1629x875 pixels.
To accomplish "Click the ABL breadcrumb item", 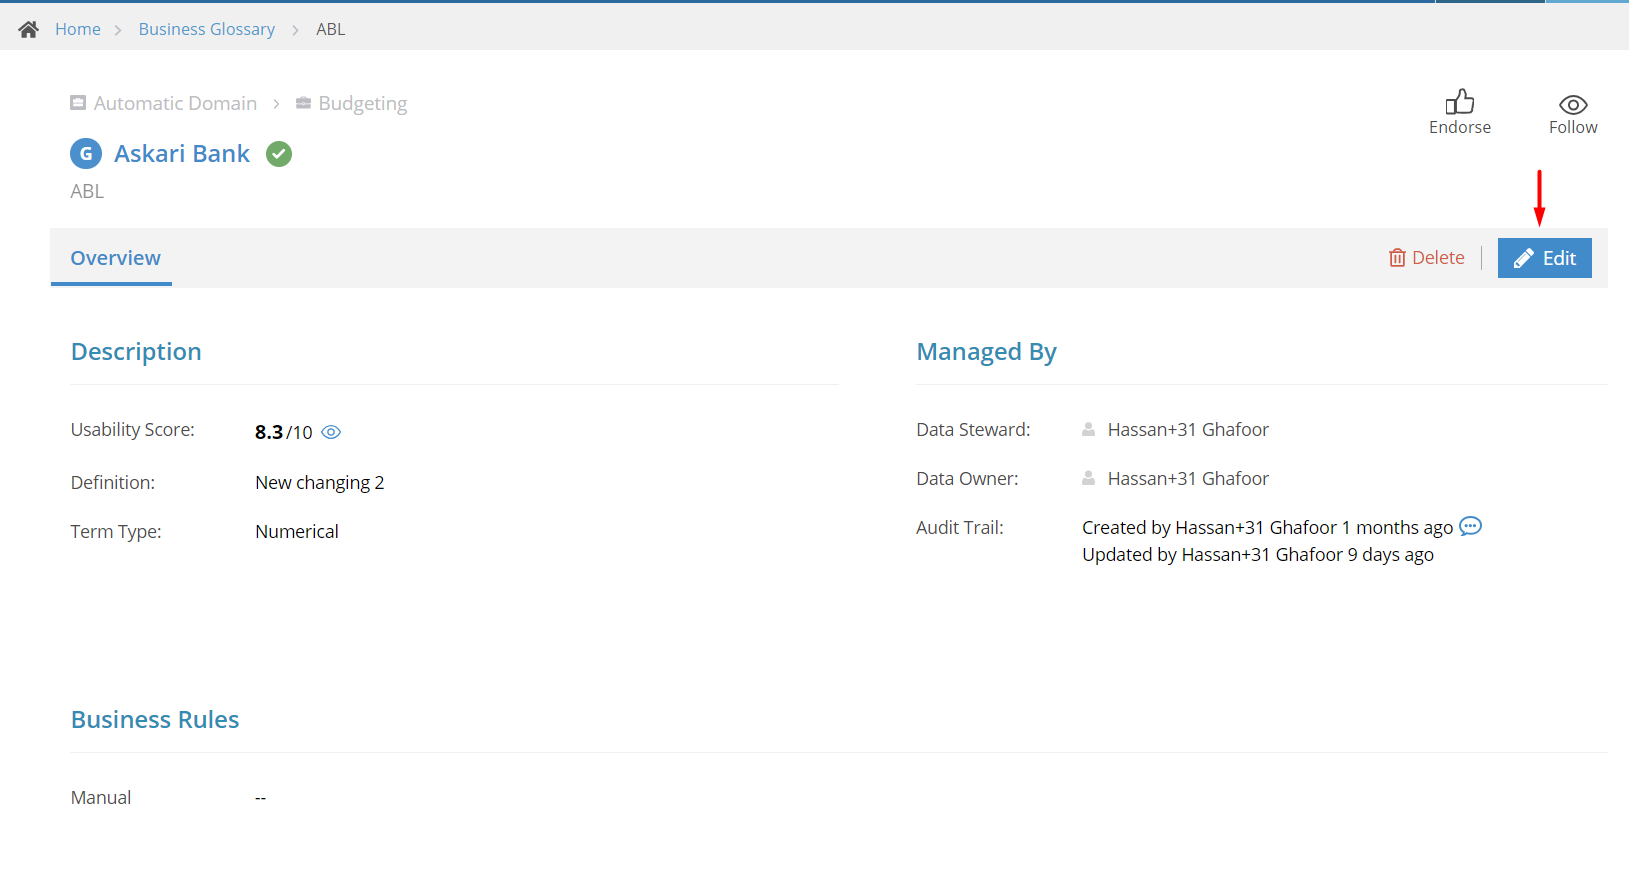I will point(331,29).
